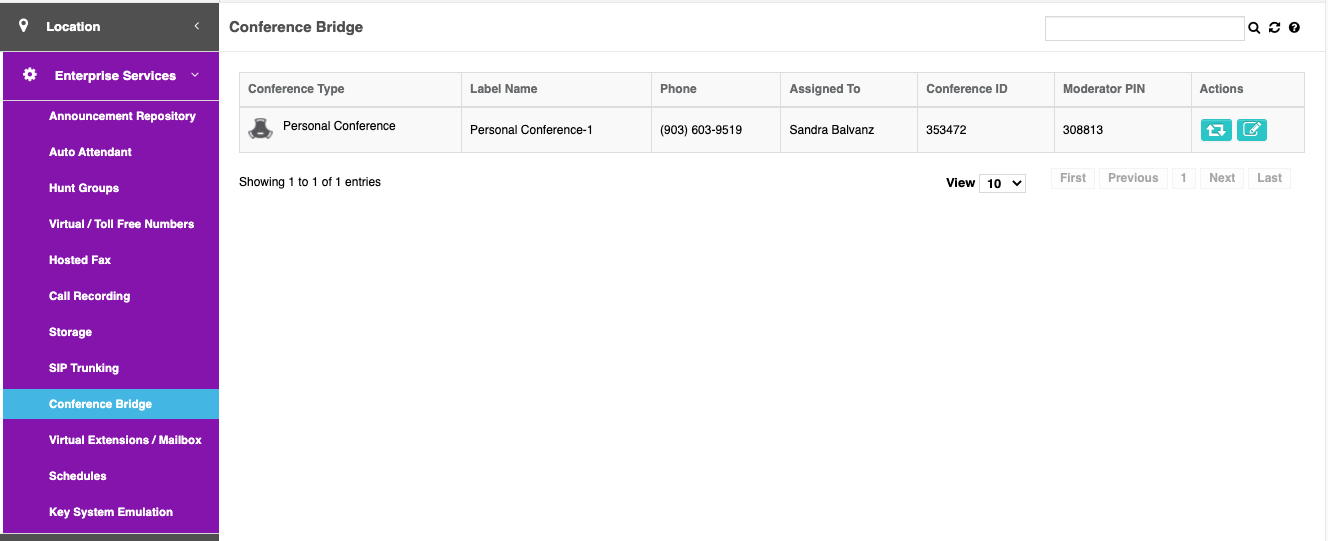1328x541 pixels.
Task: Click the teal reset icon in Actions
Action: click(1216, 129)
